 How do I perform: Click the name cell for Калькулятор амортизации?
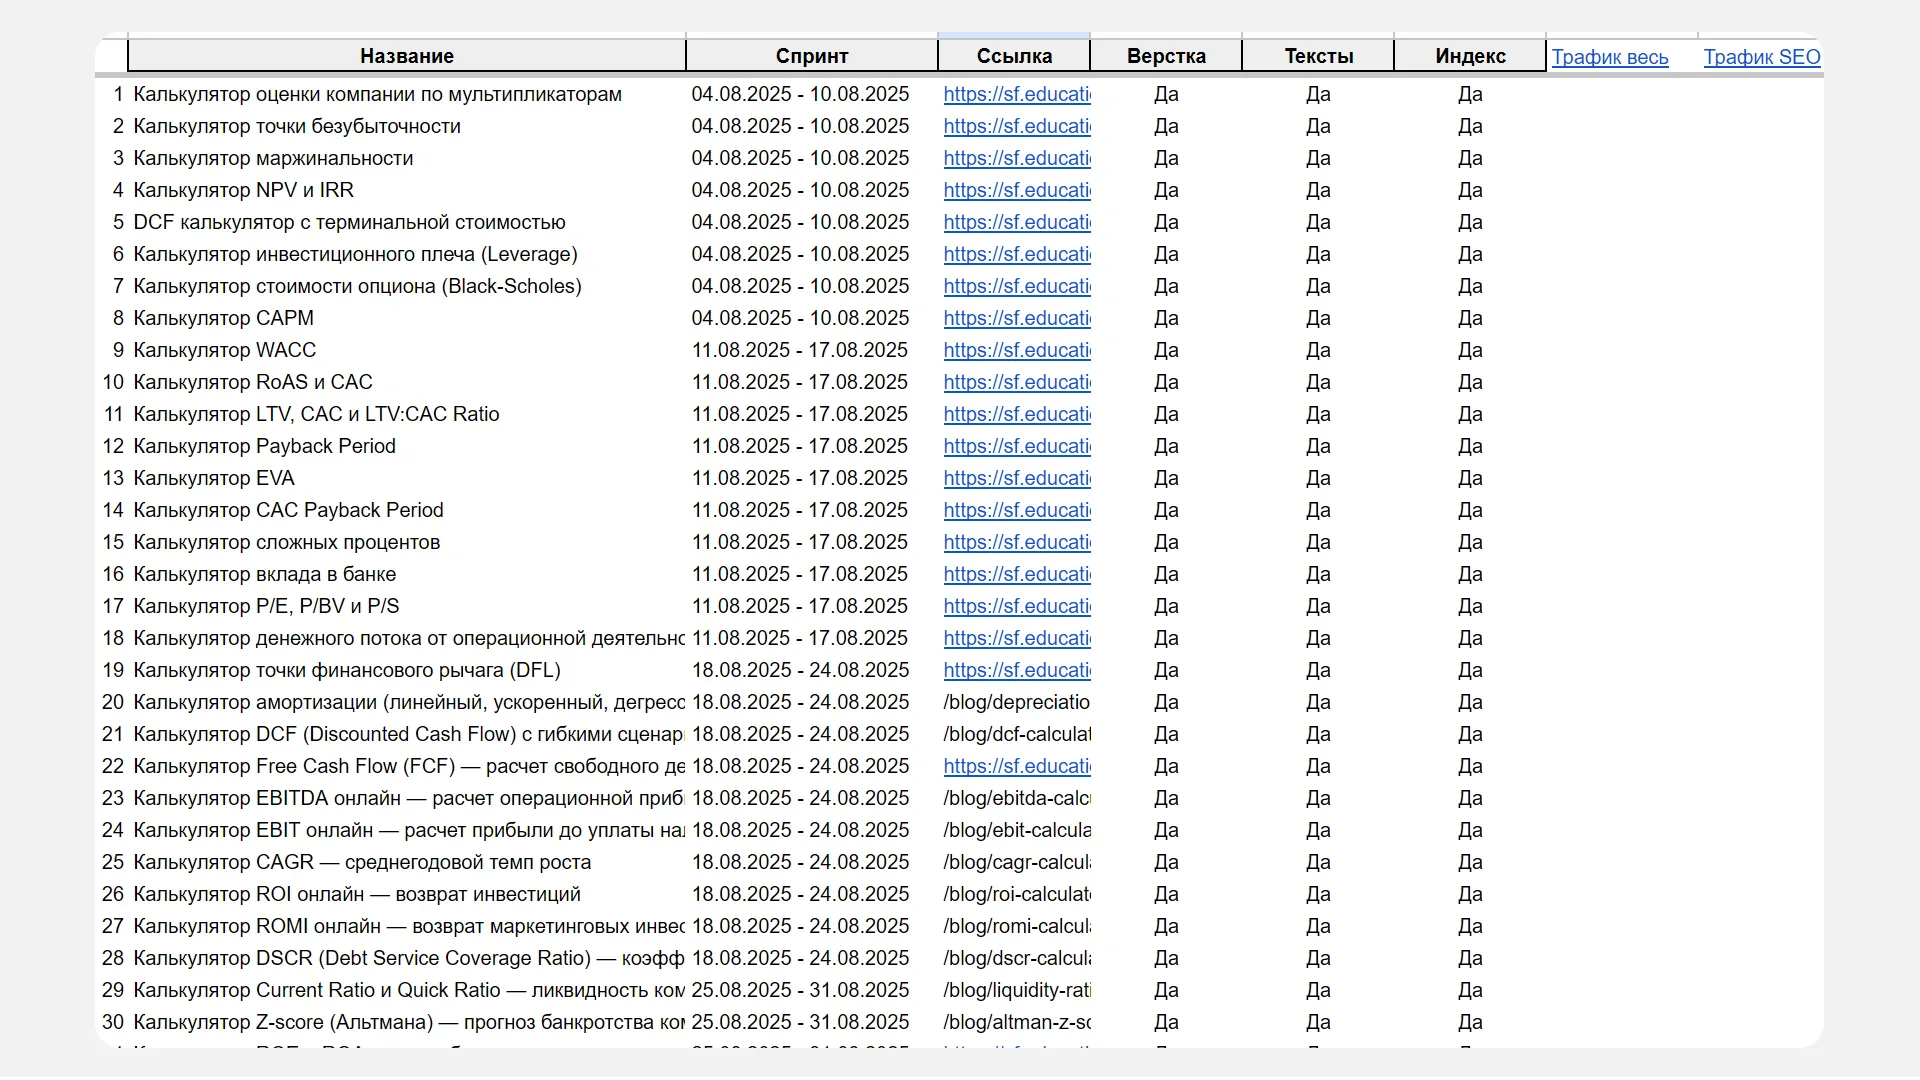click(409, 702)
